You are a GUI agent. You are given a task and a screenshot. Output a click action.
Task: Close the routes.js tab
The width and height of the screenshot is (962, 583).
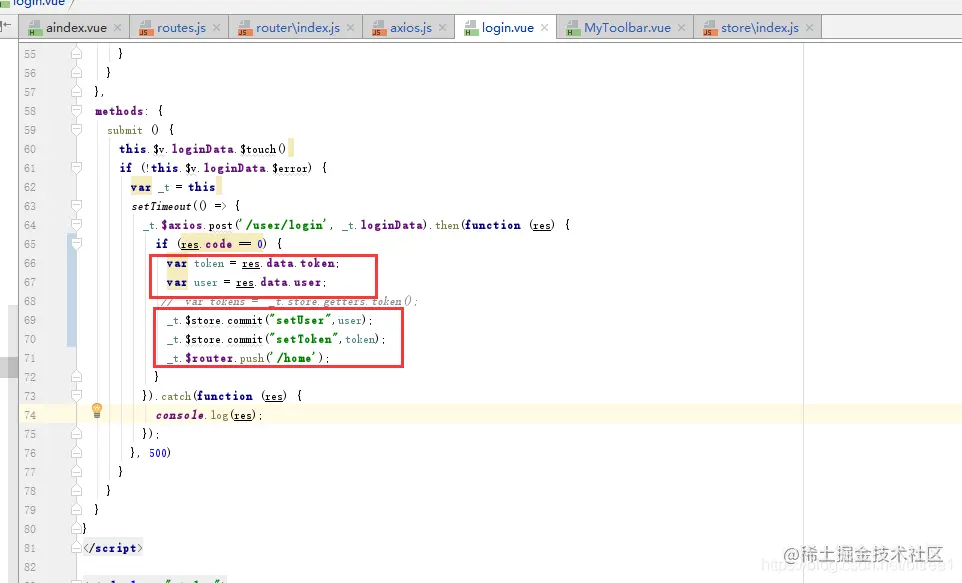point(217,28)
